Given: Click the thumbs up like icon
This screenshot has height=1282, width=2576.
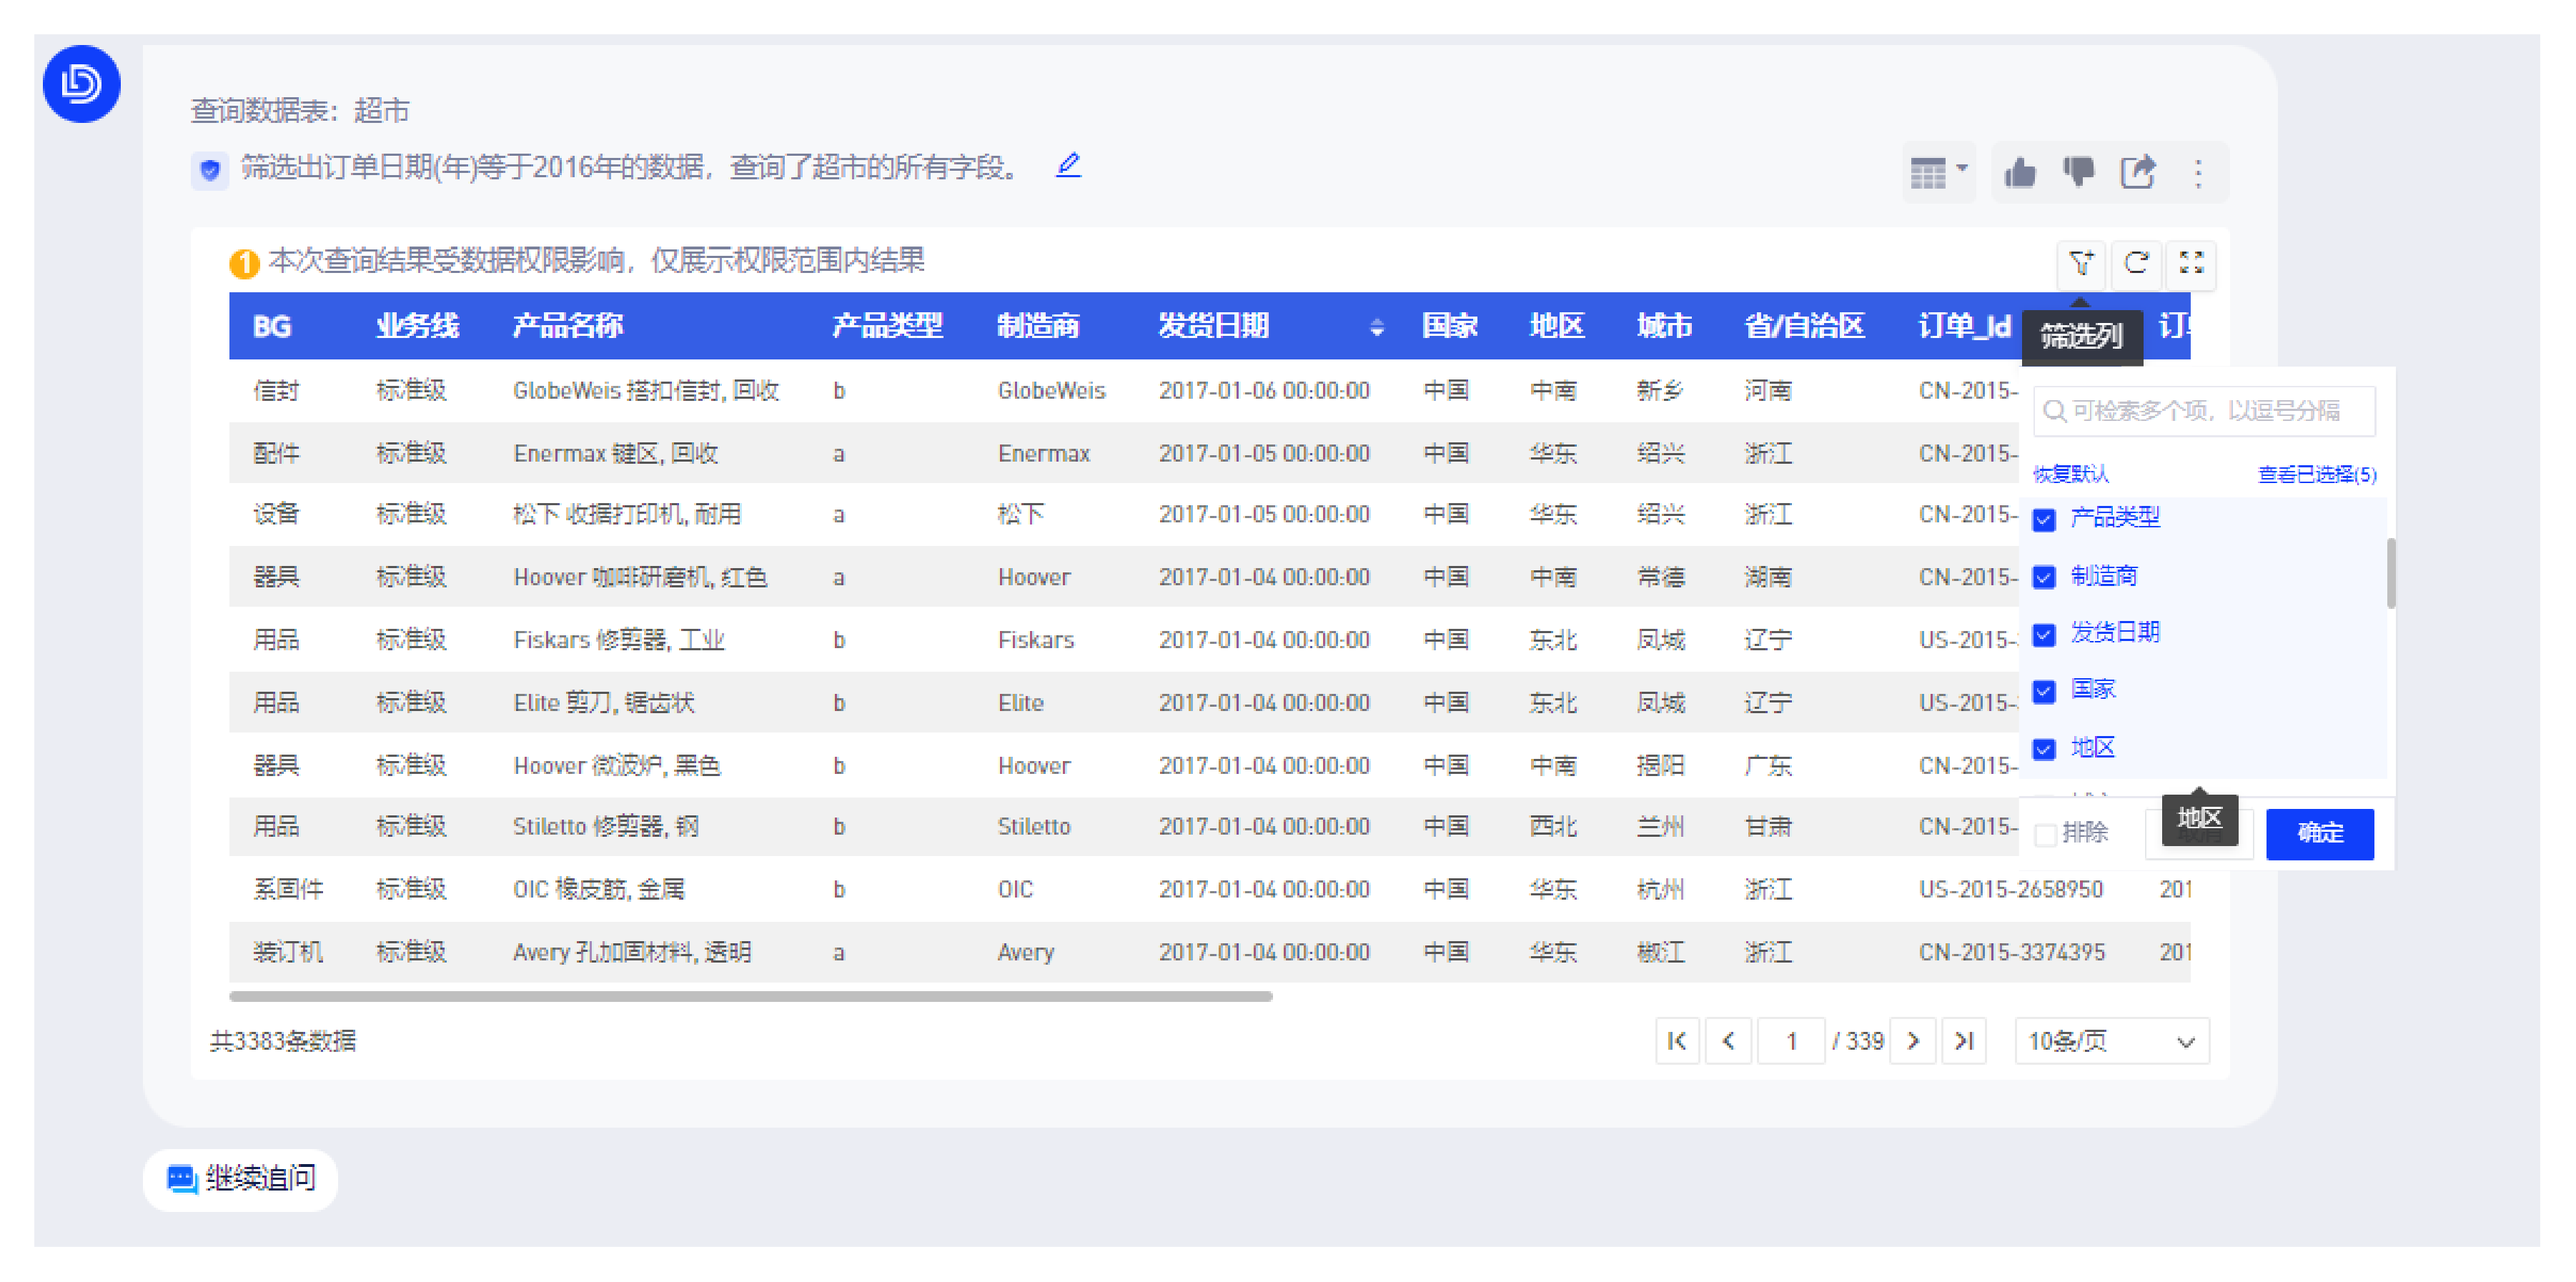Looking at the screenshot, I should coord(2020,173).
